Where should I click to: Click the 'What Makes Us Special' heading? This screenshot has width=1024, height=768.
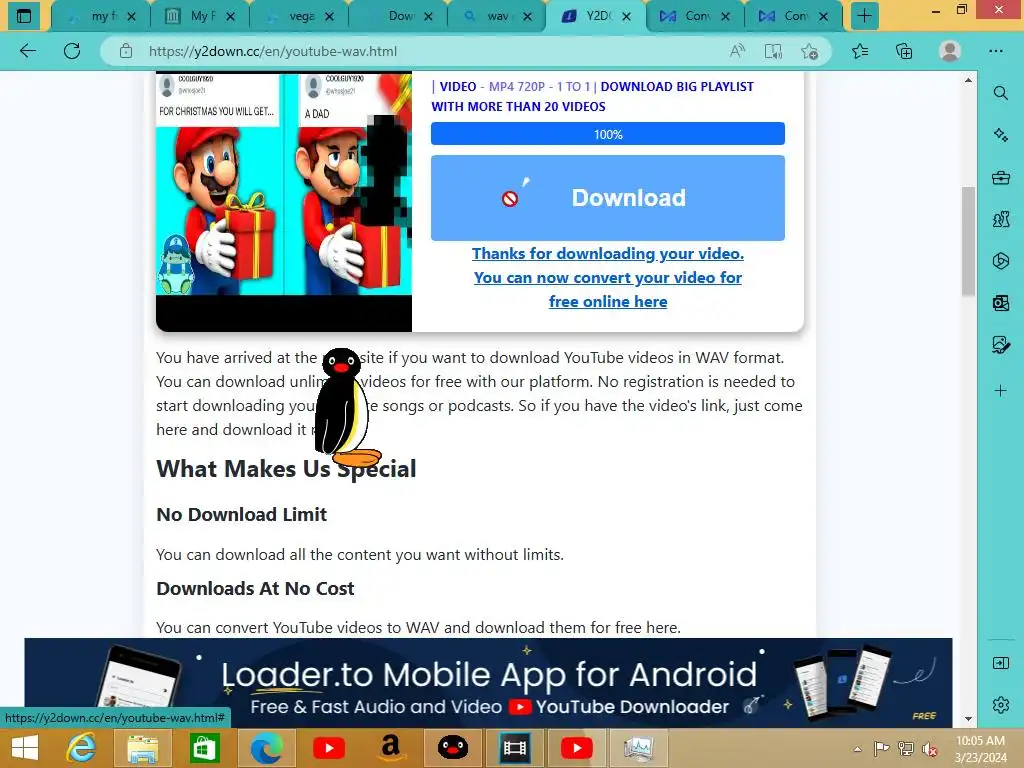tap(286, 468)
